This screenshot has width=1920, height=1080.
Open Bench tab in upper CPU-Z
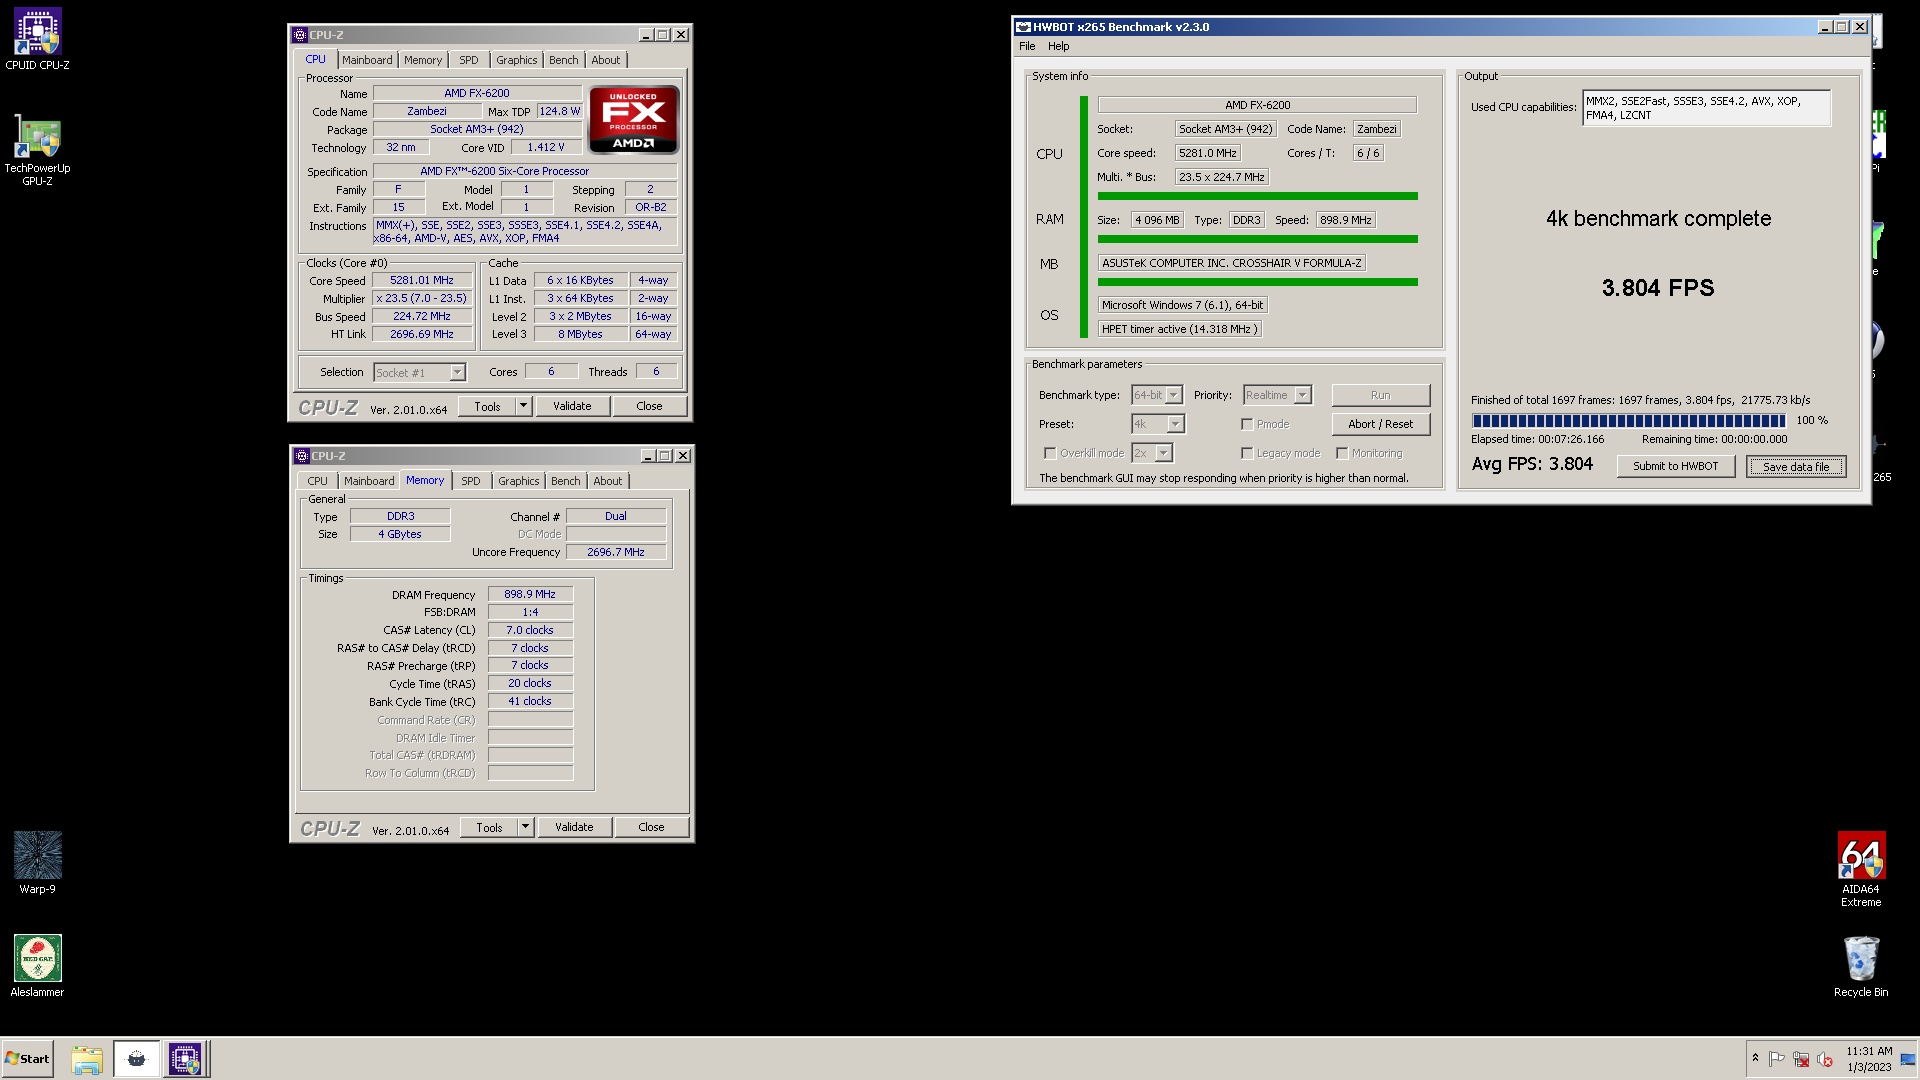tap(563, 60)
